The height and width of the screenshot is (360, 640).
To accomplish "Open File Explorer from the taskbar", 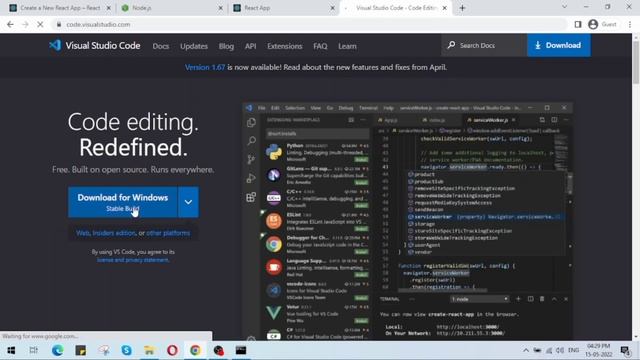I will pos(149,350).
